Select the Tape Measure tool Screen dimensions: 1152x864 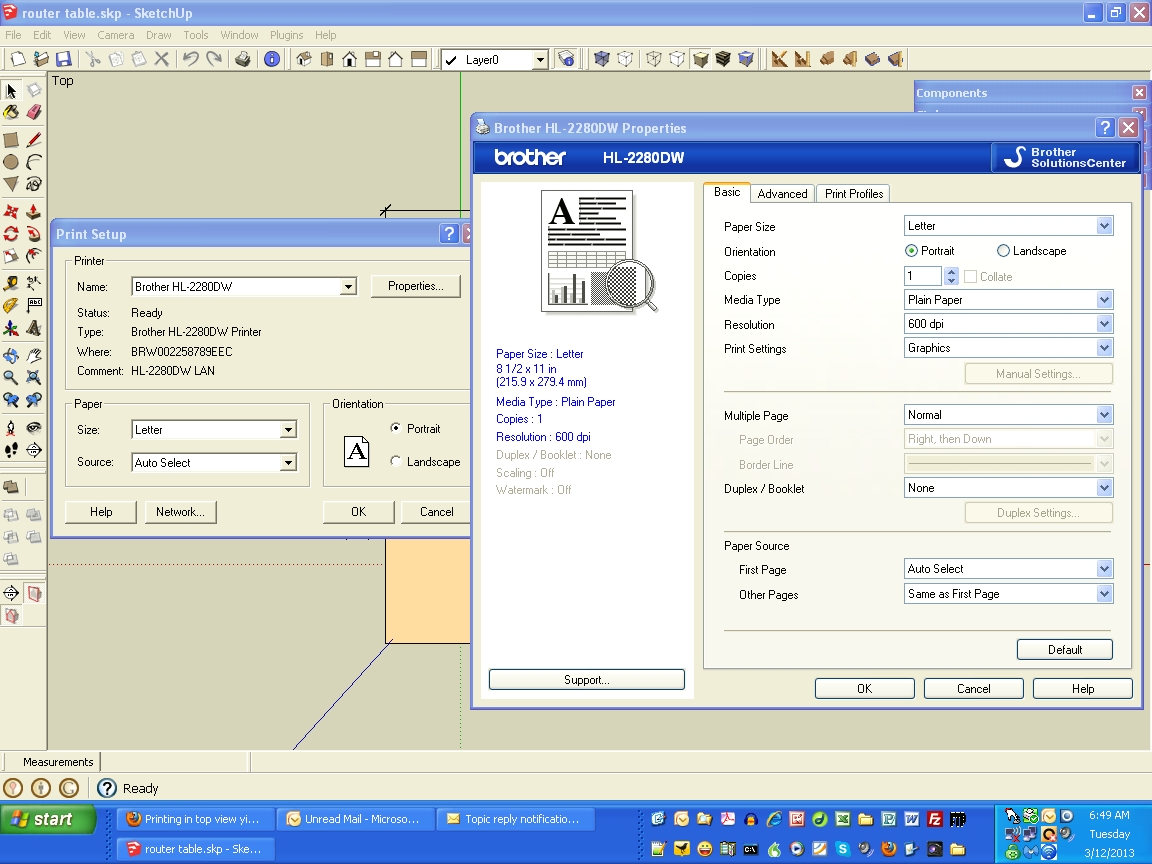(11, 284)
